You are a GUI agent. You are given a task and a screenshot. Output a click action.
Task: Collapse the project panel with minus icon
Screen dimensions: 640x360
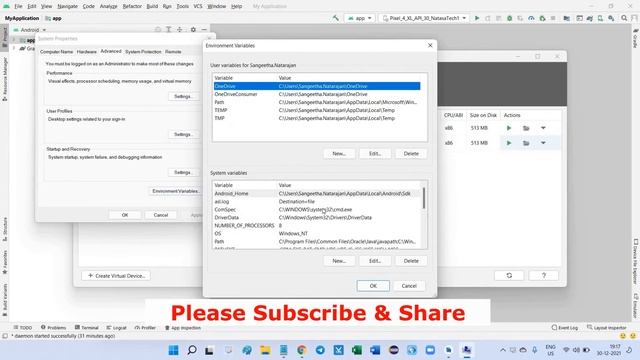point(204,30)
